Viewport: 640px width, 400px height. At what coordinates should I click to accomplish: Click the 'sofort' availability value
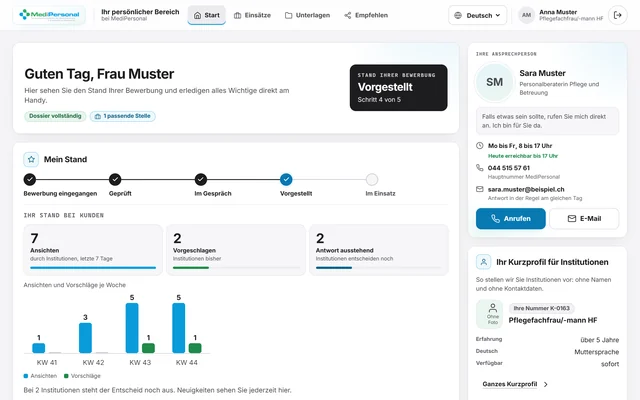pyautogui.click(x=610, y=364)
